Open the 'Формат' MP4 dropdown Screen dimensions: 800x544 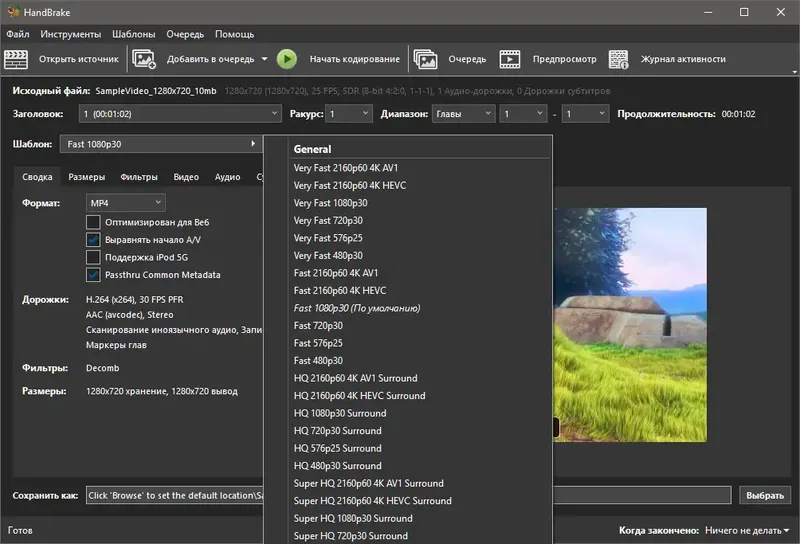point(126,203)
